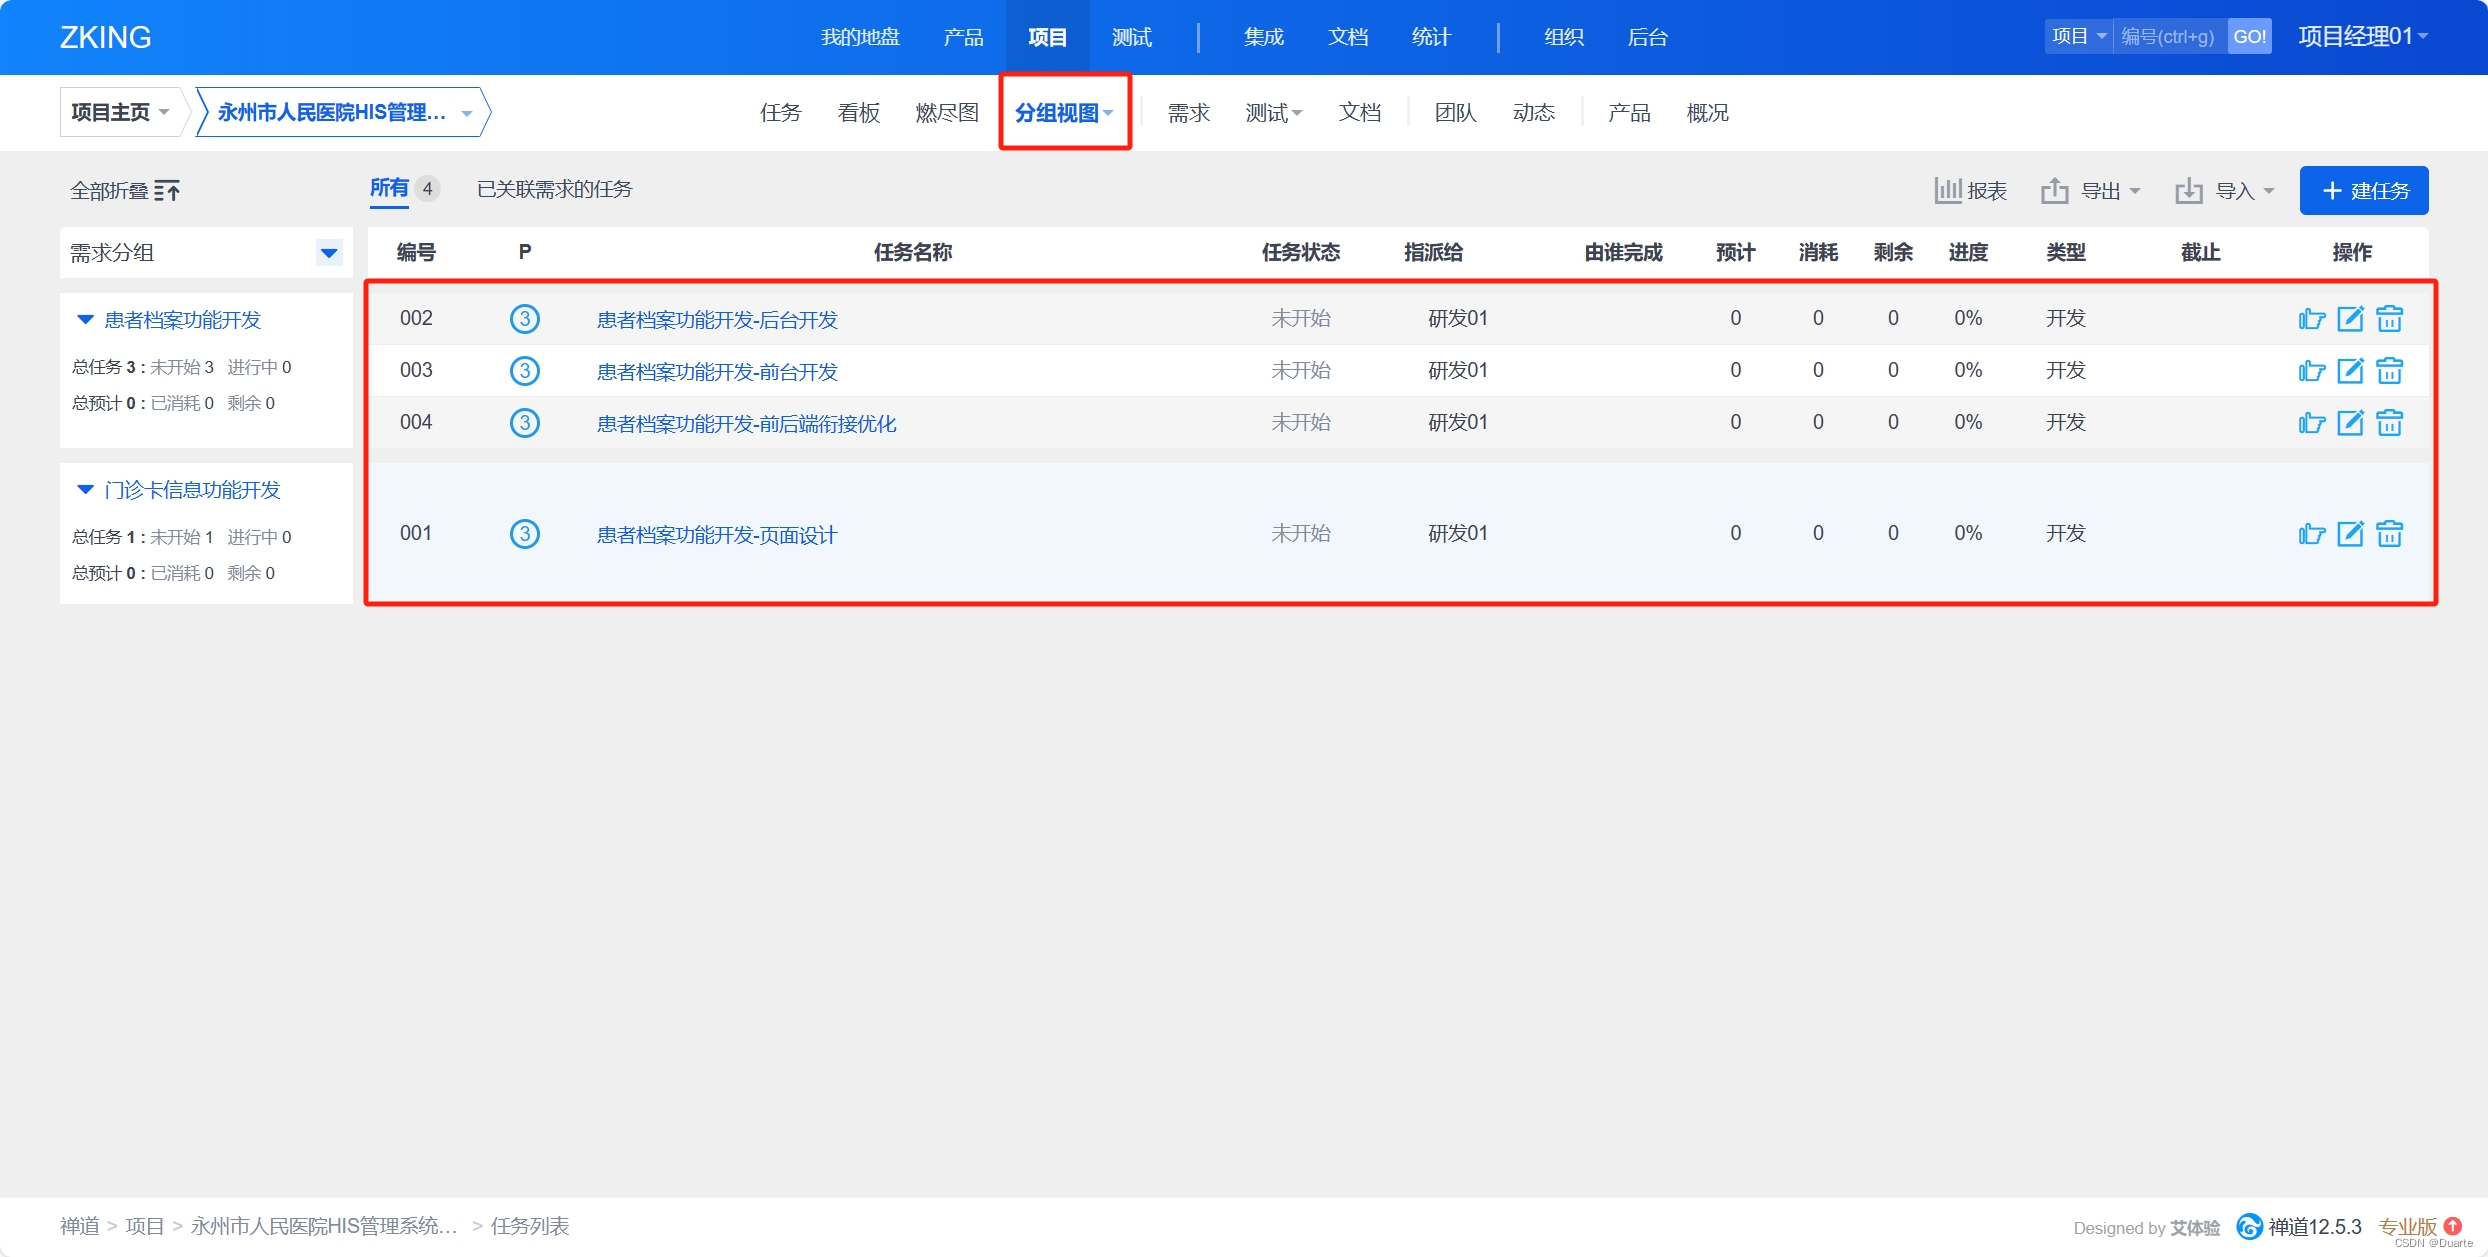Viewport: 2488px width, 1257px height.
Task: Click priority 3 badge of task 002
Action: pos(525,319)
